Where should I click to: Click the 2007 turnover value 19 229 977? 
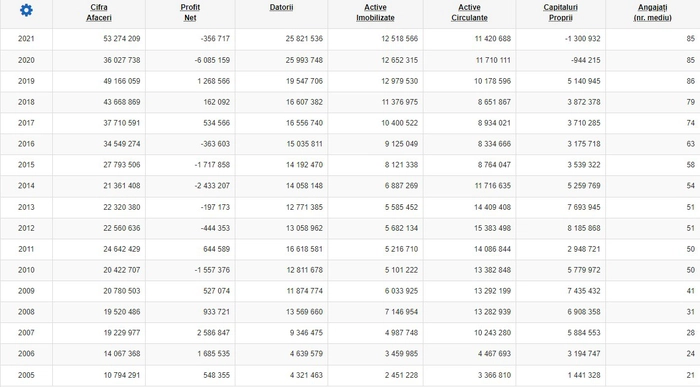pos(122,333)
